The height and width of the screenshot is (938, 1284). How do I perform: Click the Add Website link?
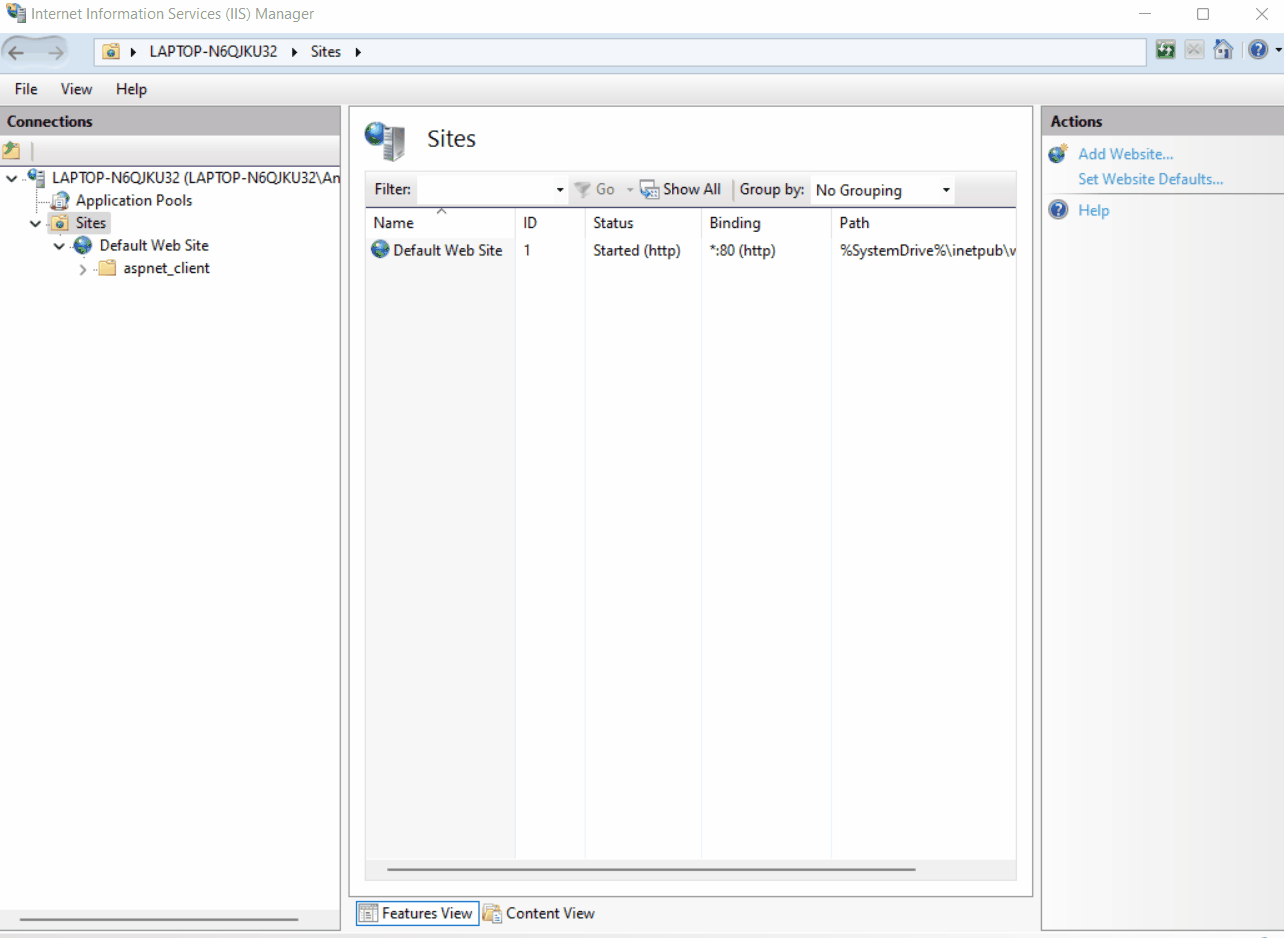pos(1125,154)
